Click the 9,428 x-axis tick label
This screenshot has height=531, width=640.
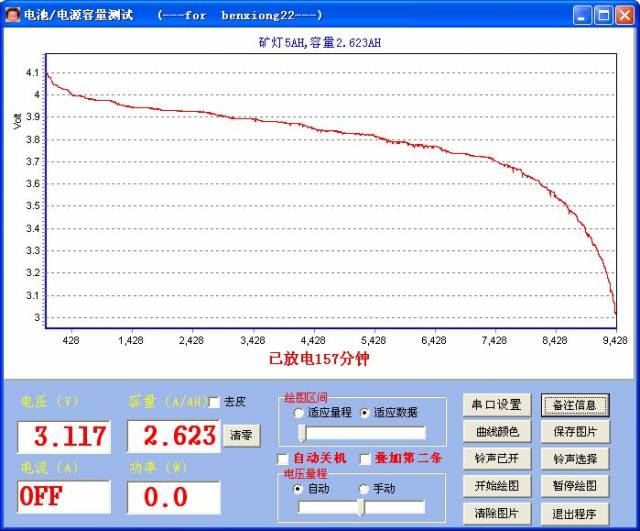pyautogui.click(x=615, y=340)
